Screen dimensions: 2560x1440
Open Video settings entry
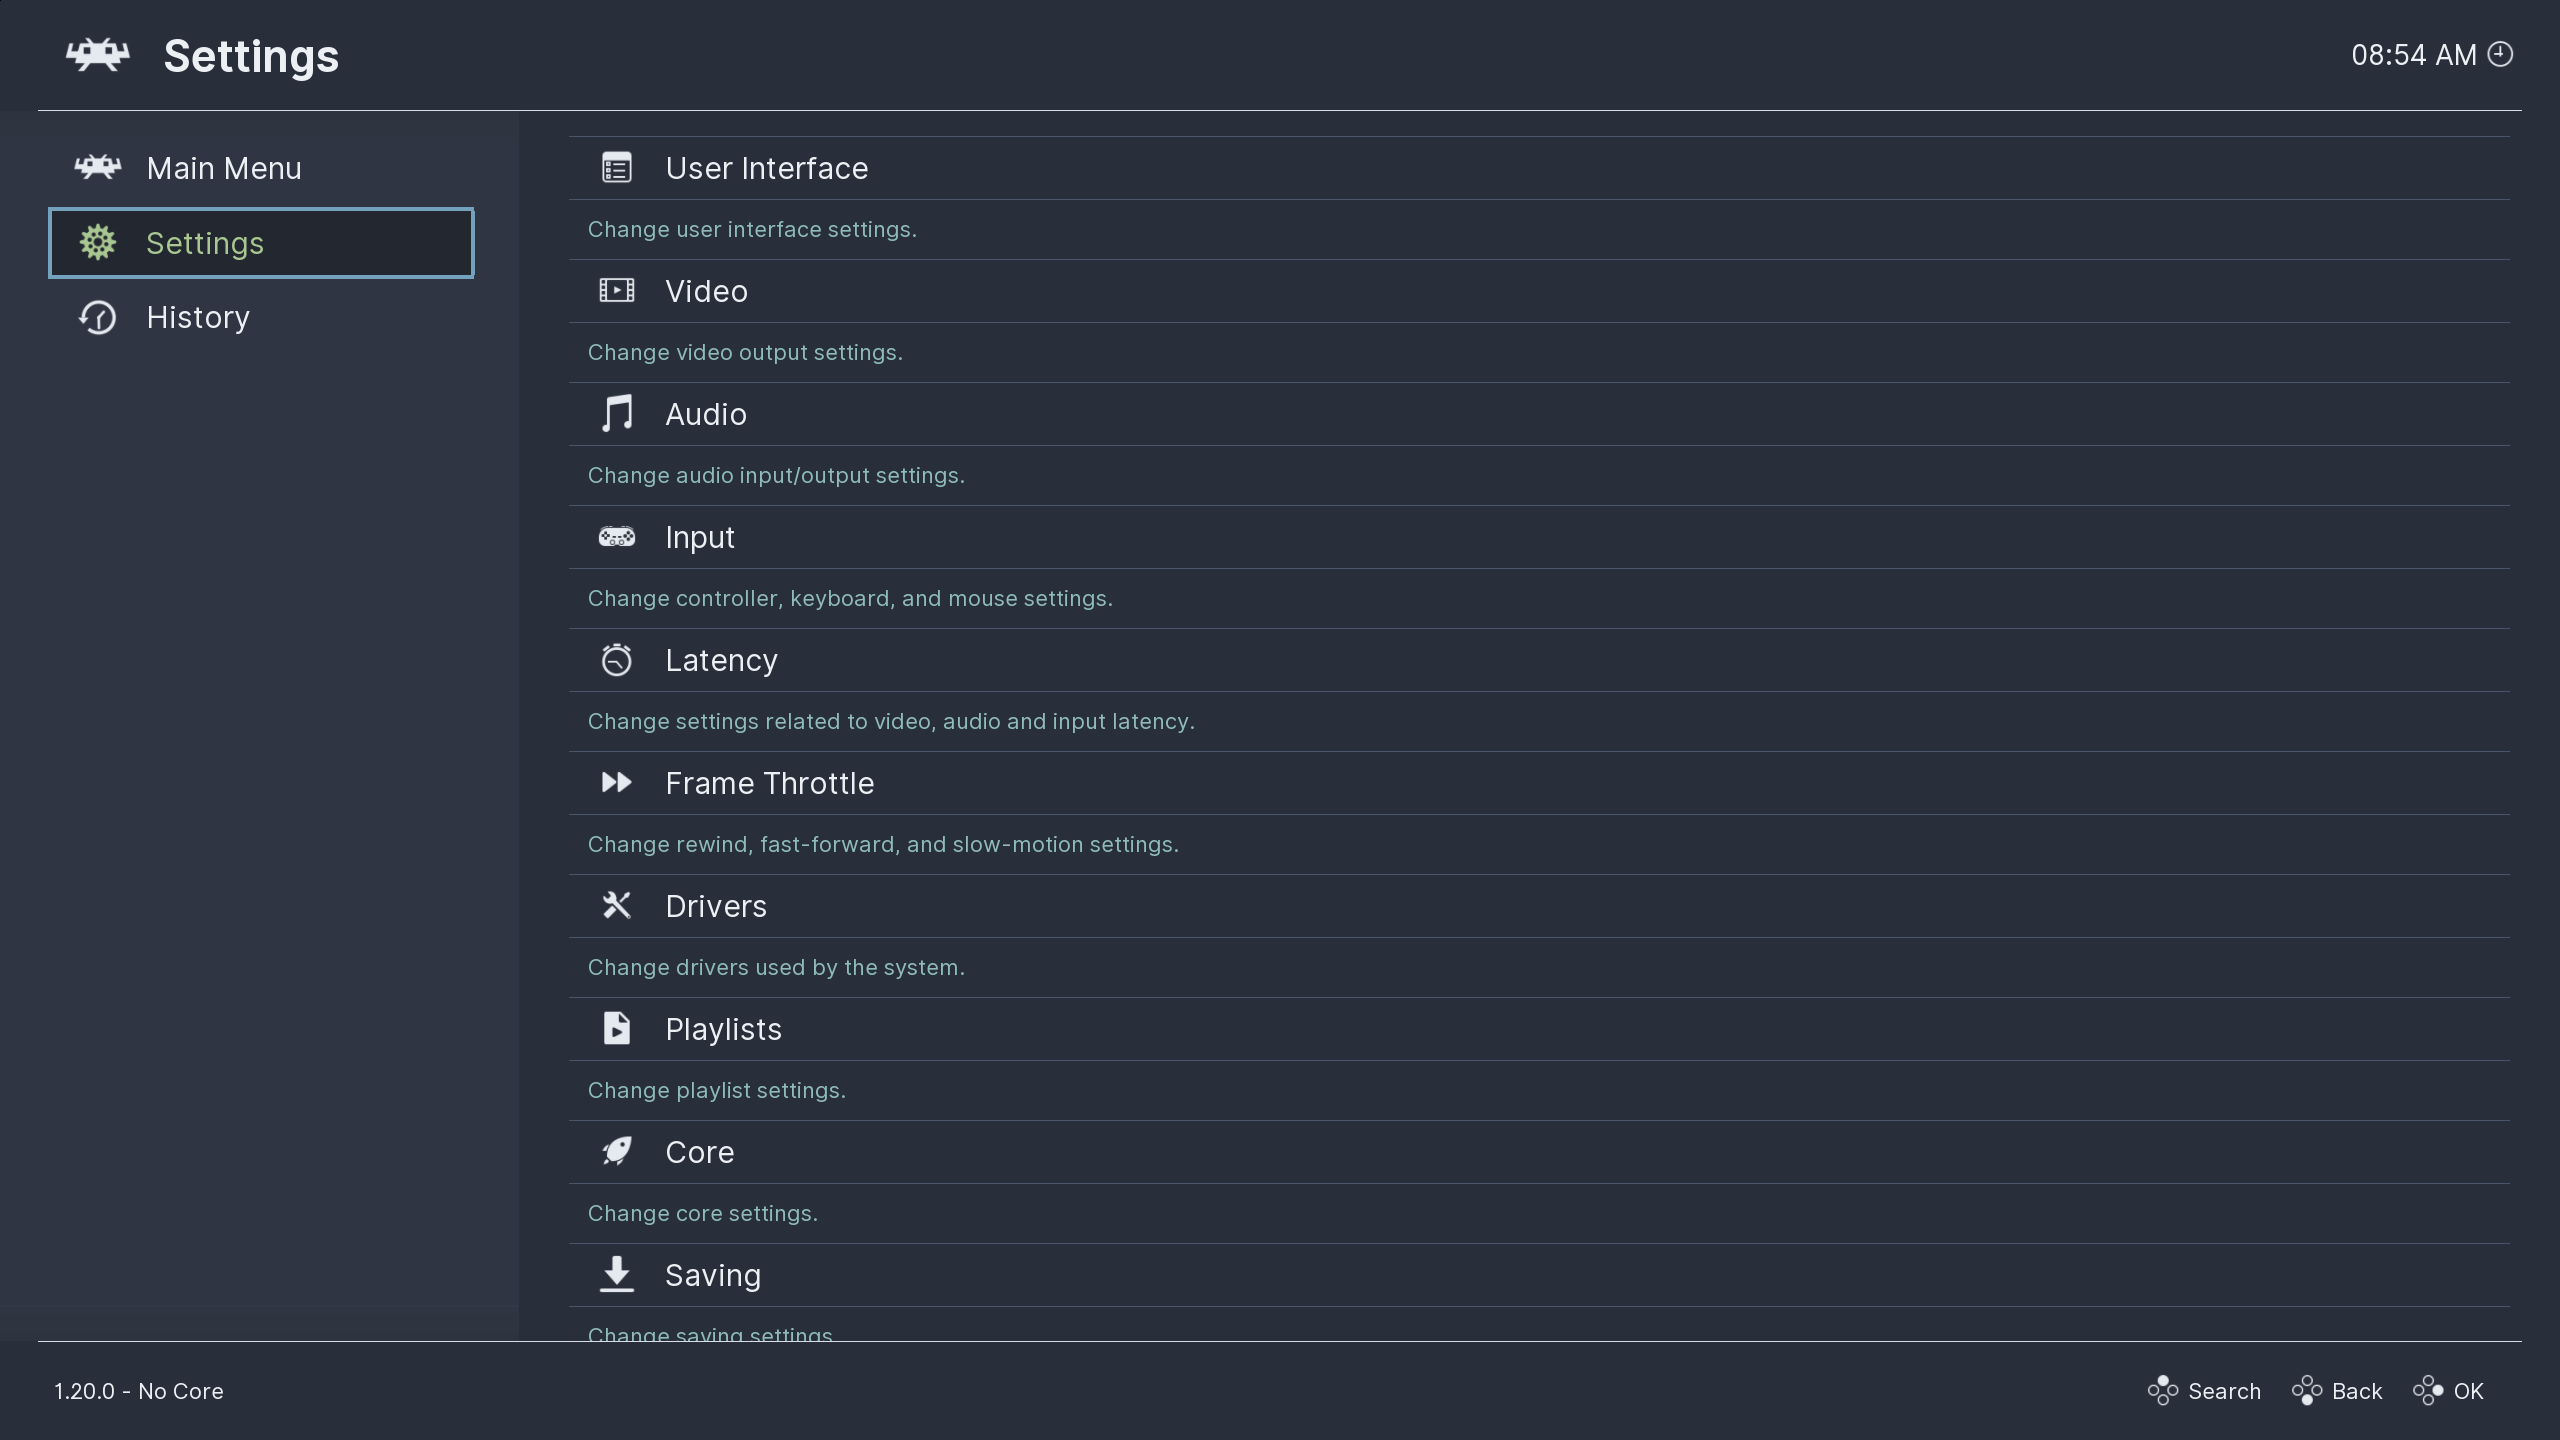point(1539,291)
